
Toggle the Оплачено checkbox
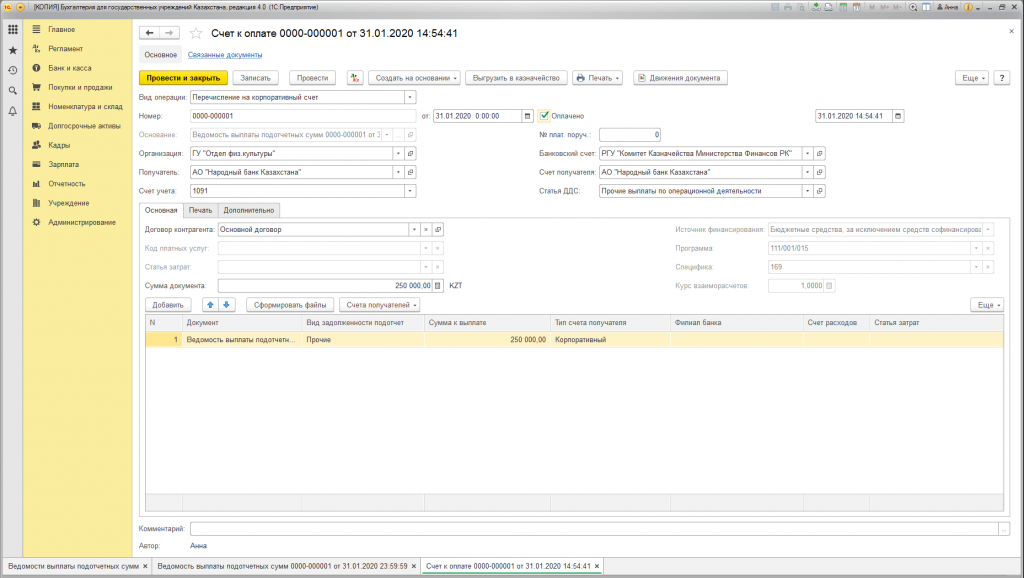tap(544, 116)
